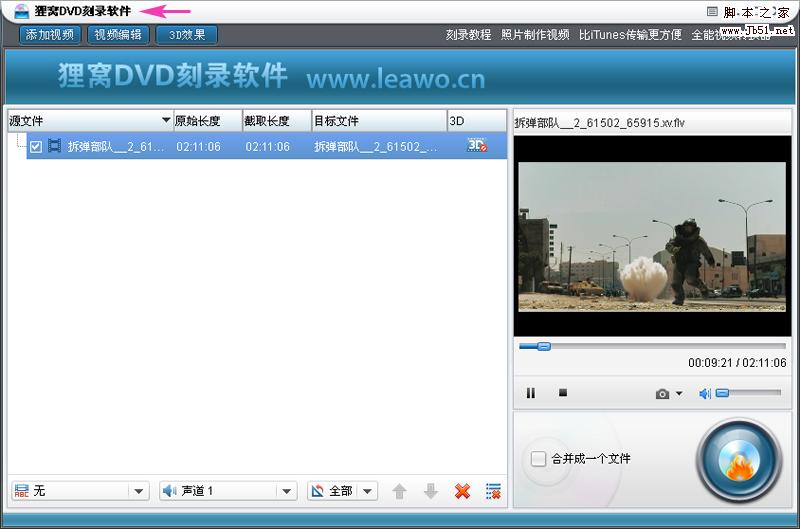This screenshot has height=529, width=800.
Task: Click the 全部 selection icon
Action: tap(317, 491)
